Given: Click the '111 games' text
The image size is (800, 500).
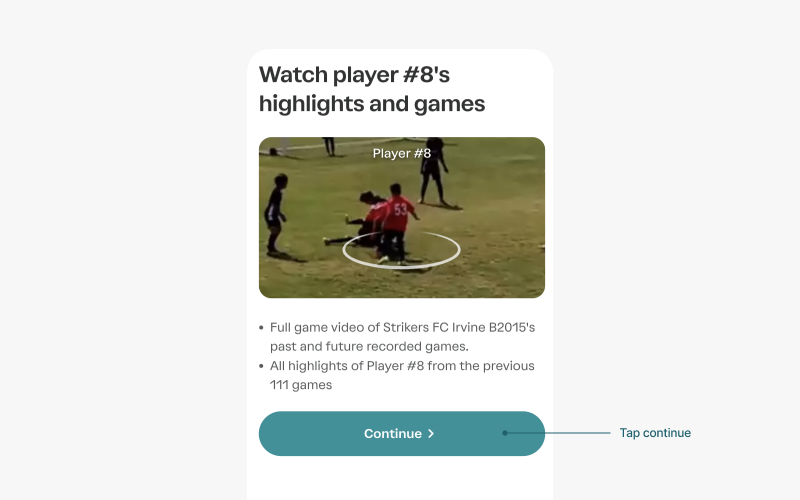Looking at the screenshot, I should [301, 385].
